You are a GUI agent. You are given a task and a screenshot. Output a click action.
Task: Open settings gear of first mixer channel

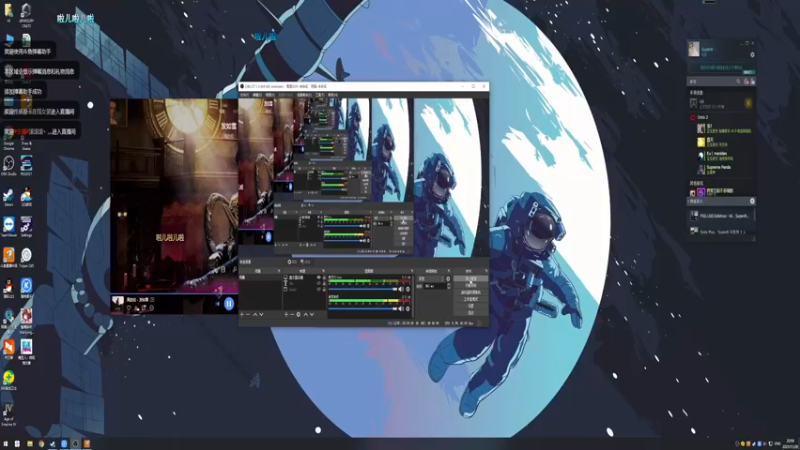[408, 289]
